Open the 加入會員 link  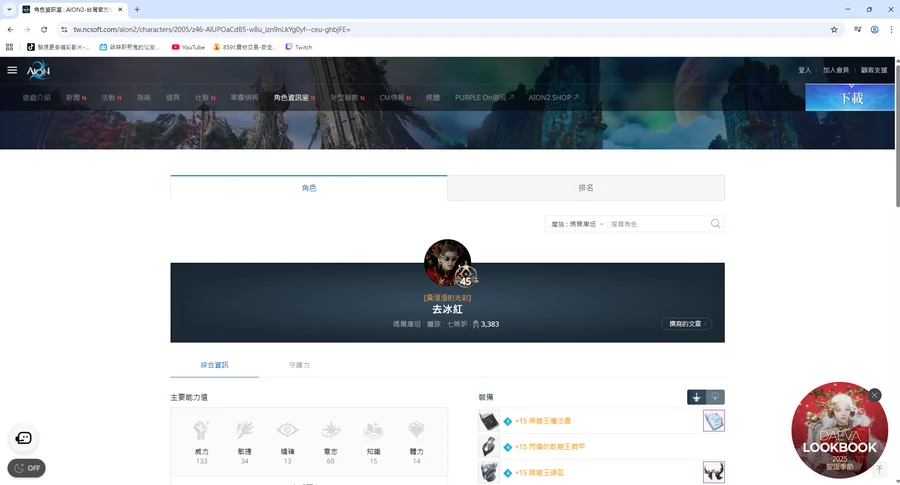835,70
